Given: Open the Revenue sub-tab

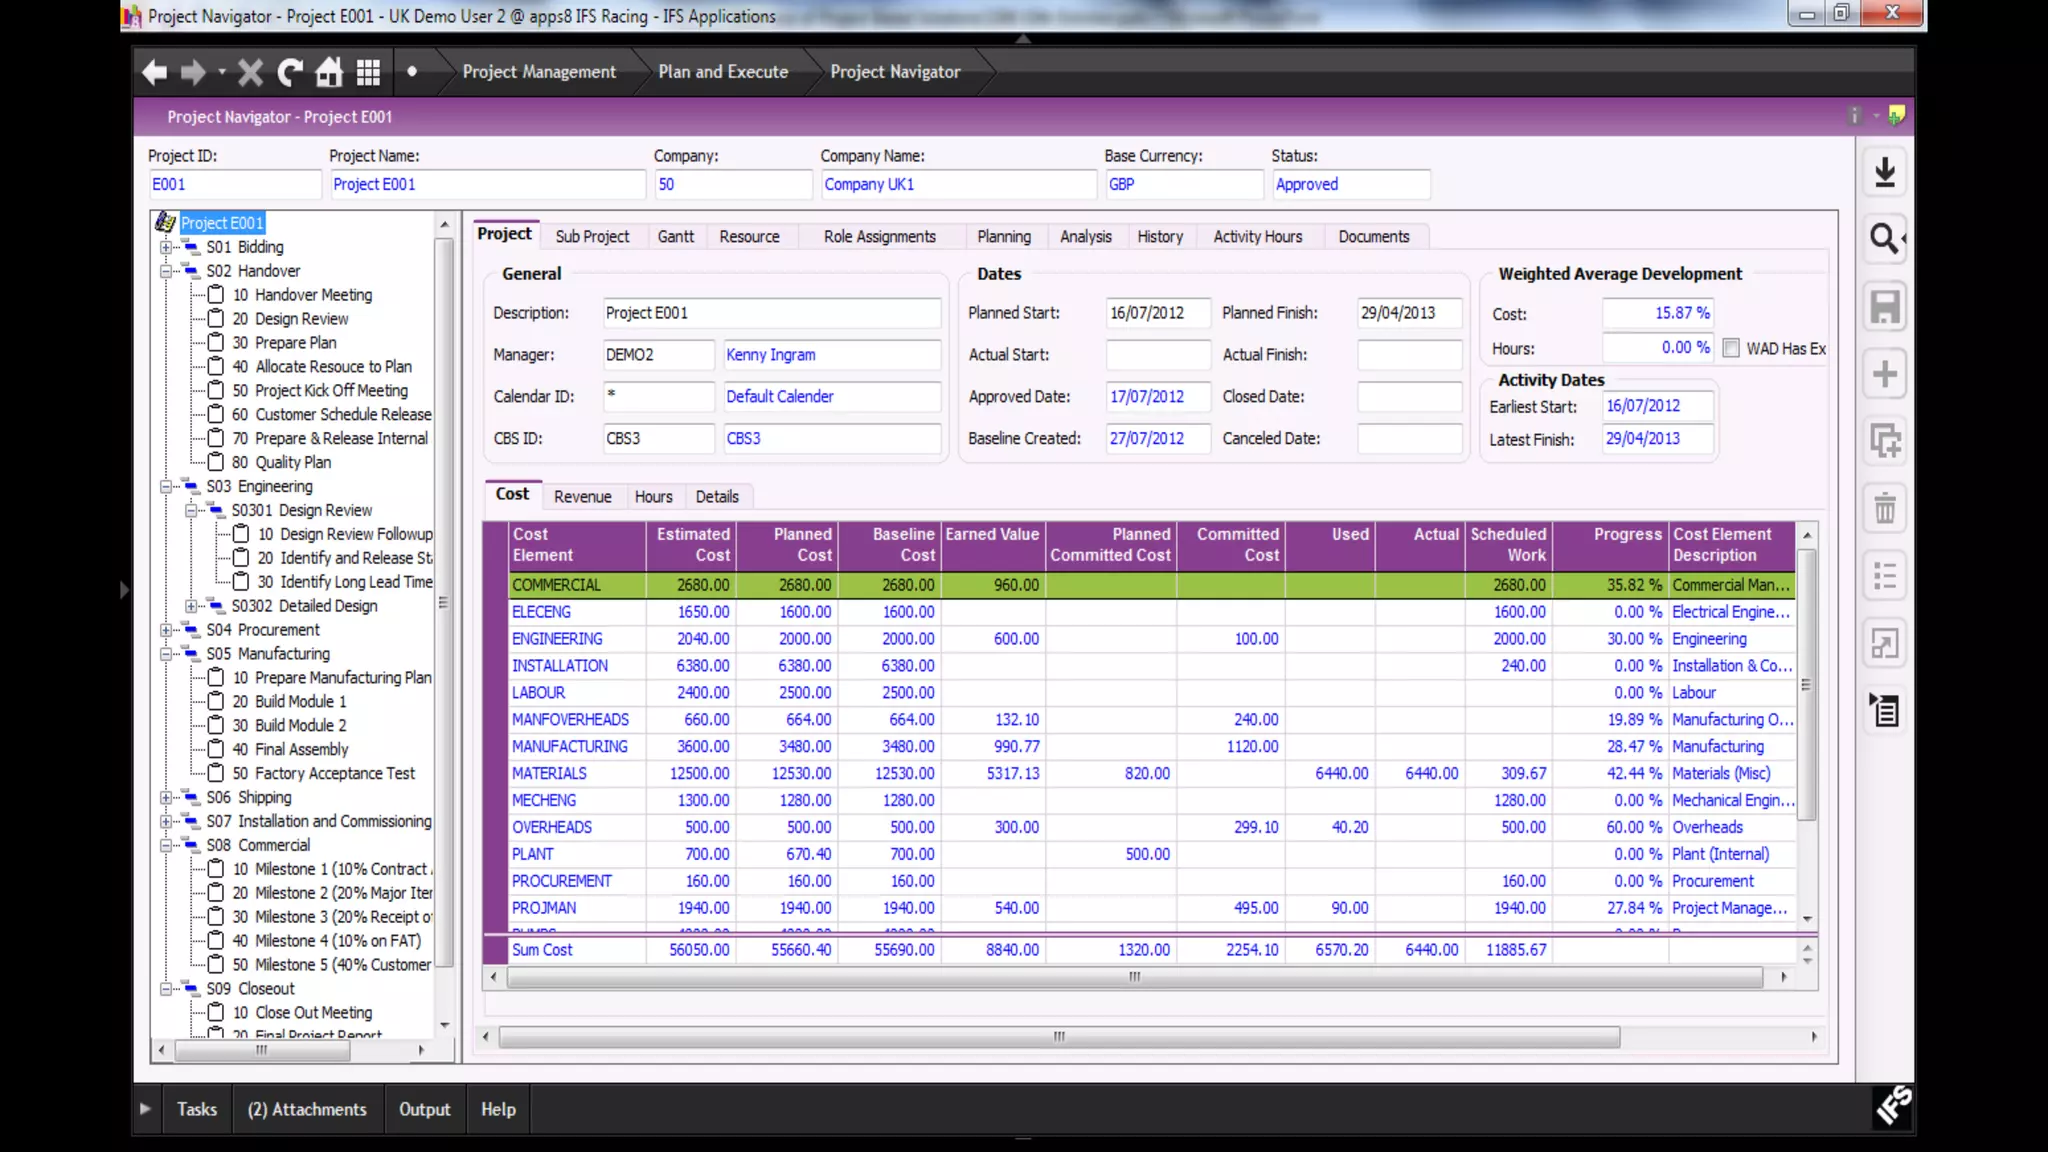Looking at the screenshot, I should (x=582, y=497).
